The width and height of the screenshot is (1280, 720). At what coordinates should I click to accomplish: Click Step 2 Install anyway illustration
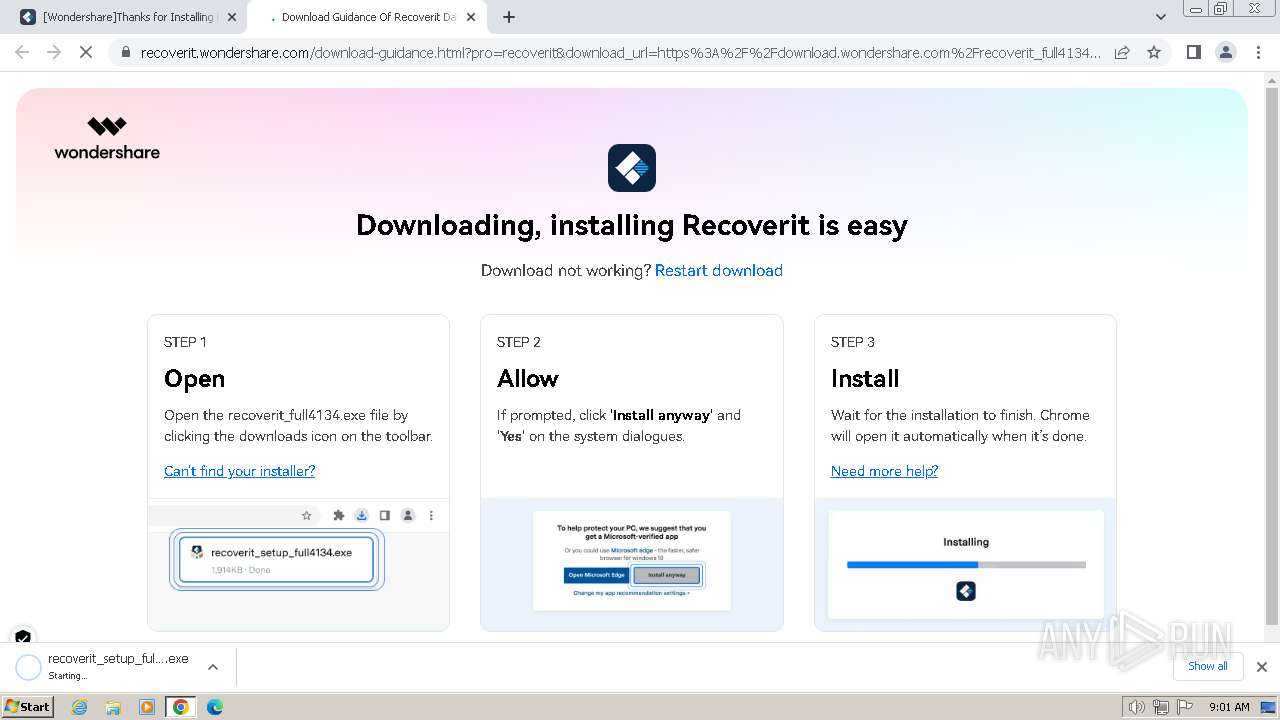tap(632, 564)
